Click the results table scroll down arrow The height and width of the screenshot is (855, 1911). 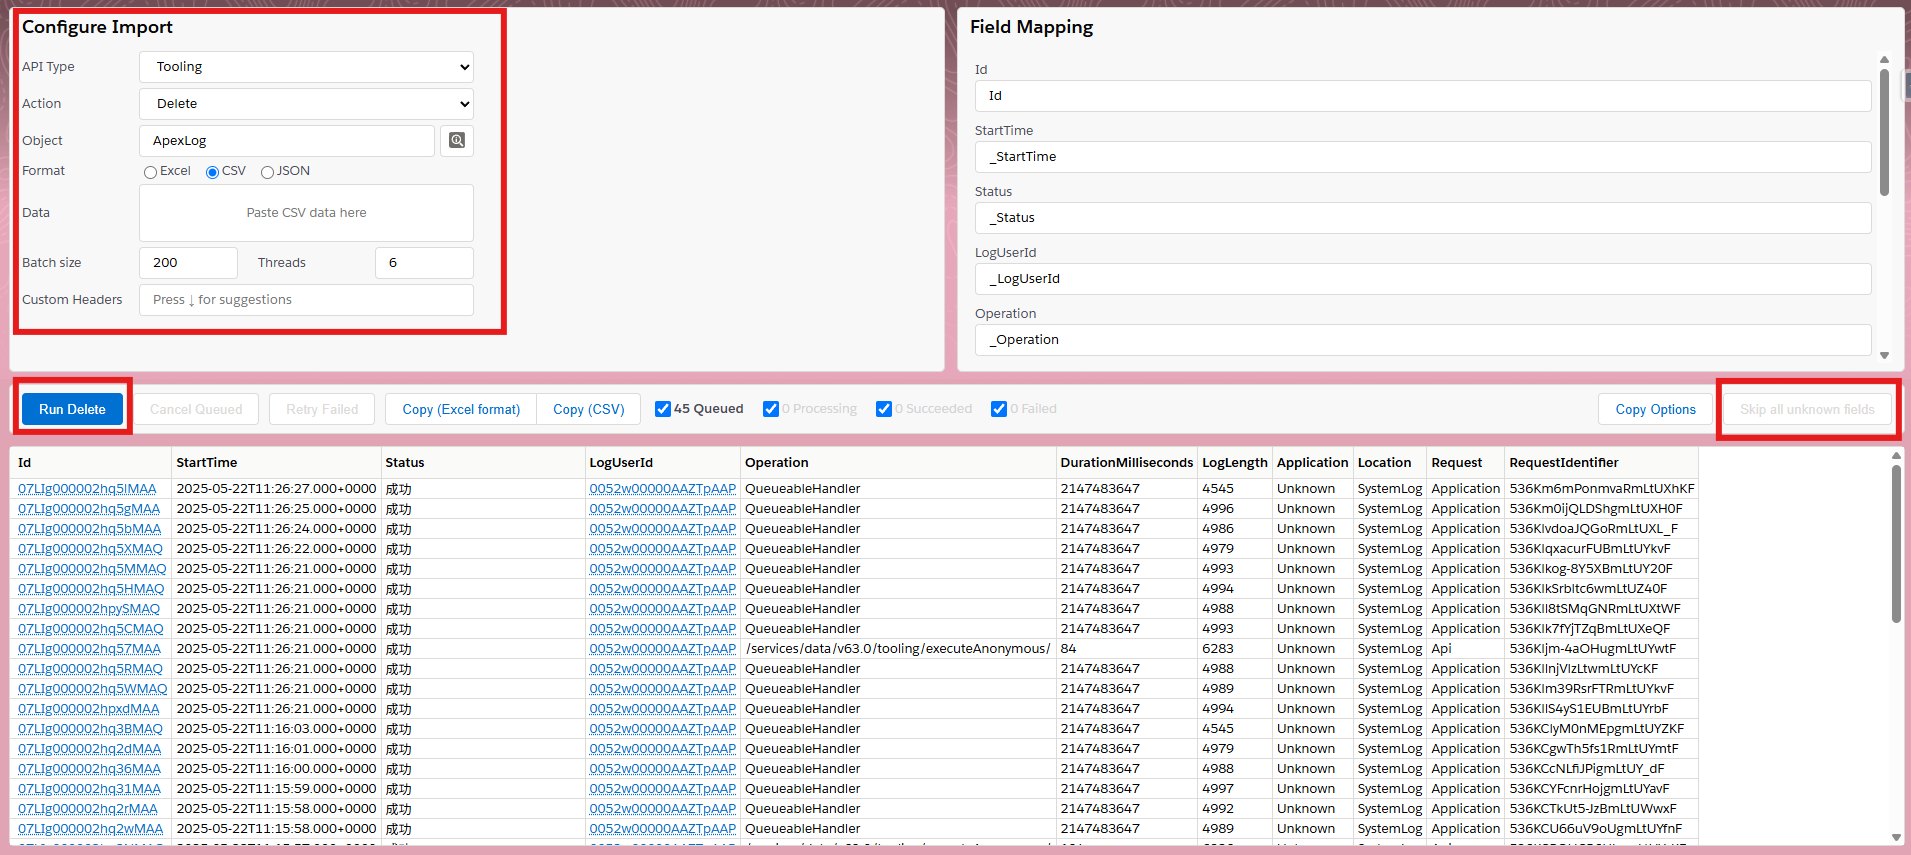pos(1896,837)
